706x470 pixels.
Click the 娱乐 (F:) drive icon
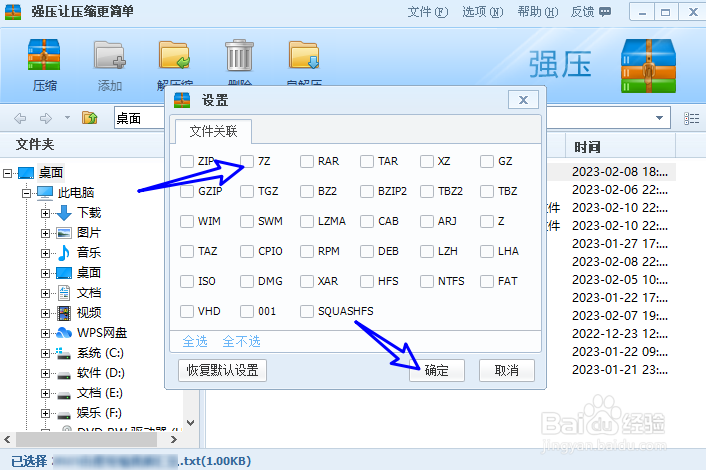[x=64, y=415]
